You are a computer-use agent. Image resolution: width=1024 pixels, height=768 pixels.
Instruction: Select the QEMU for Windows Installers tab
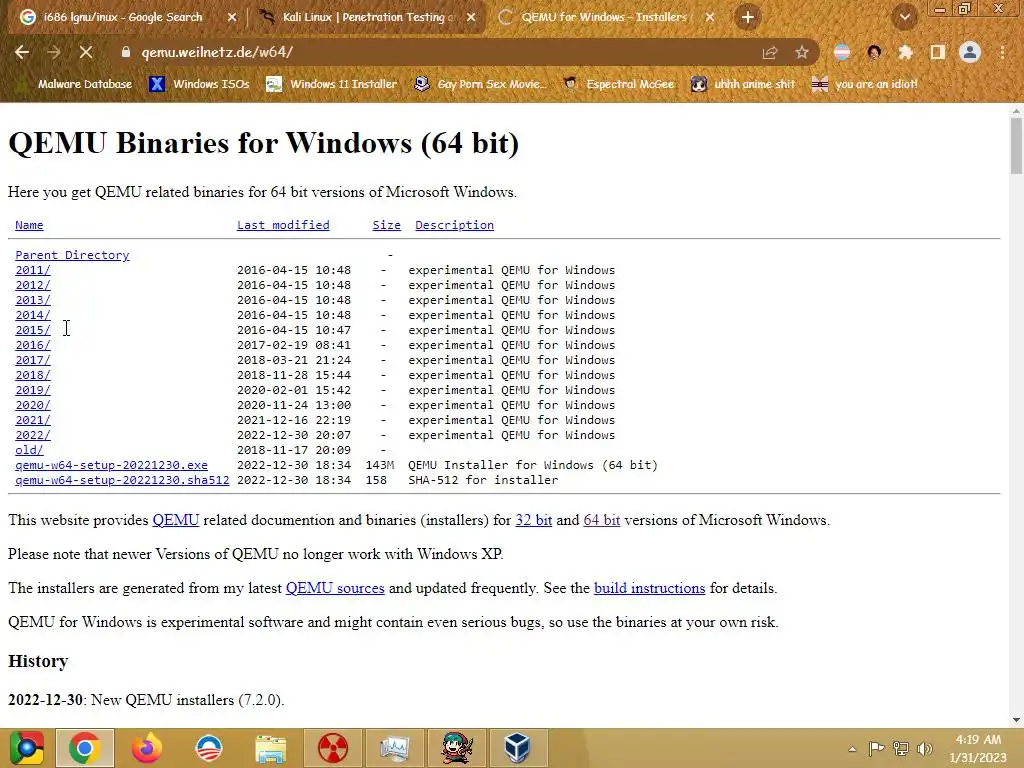pos(604,18)
